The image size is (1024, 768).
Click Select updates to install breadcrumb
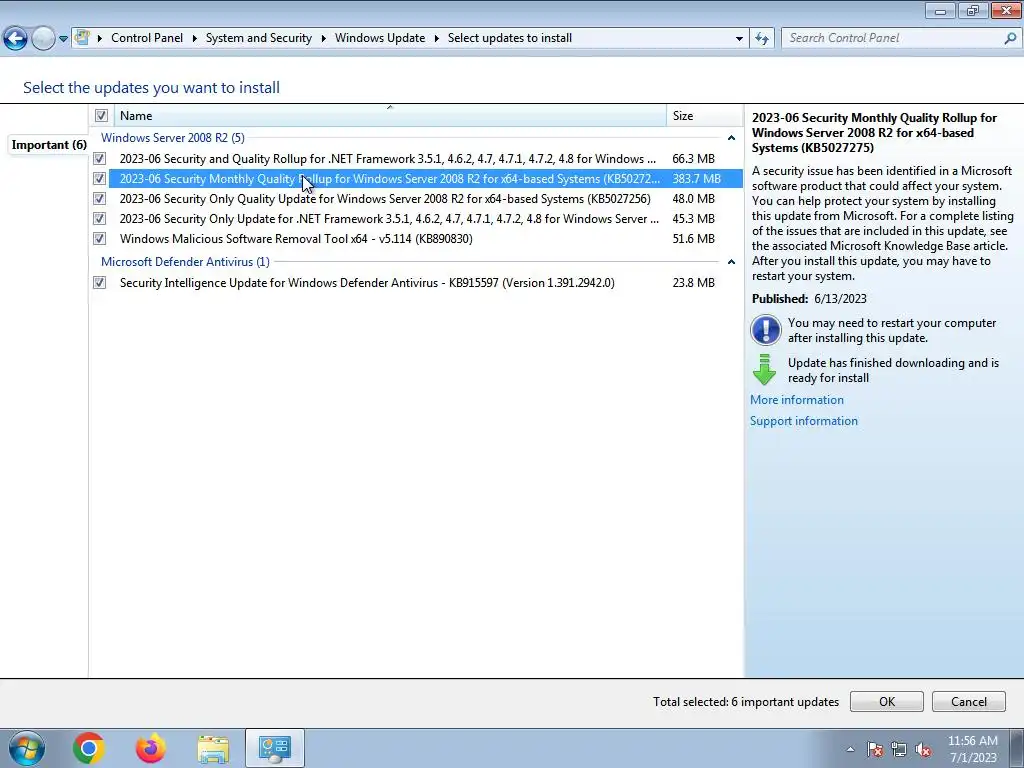pos(509,38)
